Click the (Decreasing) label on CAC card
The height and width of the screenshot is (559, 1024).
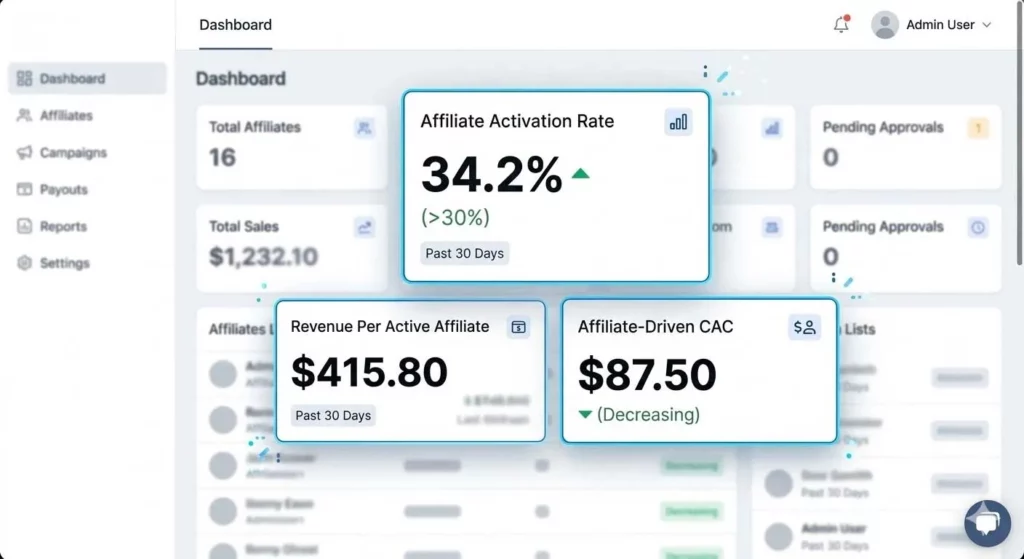648,415
